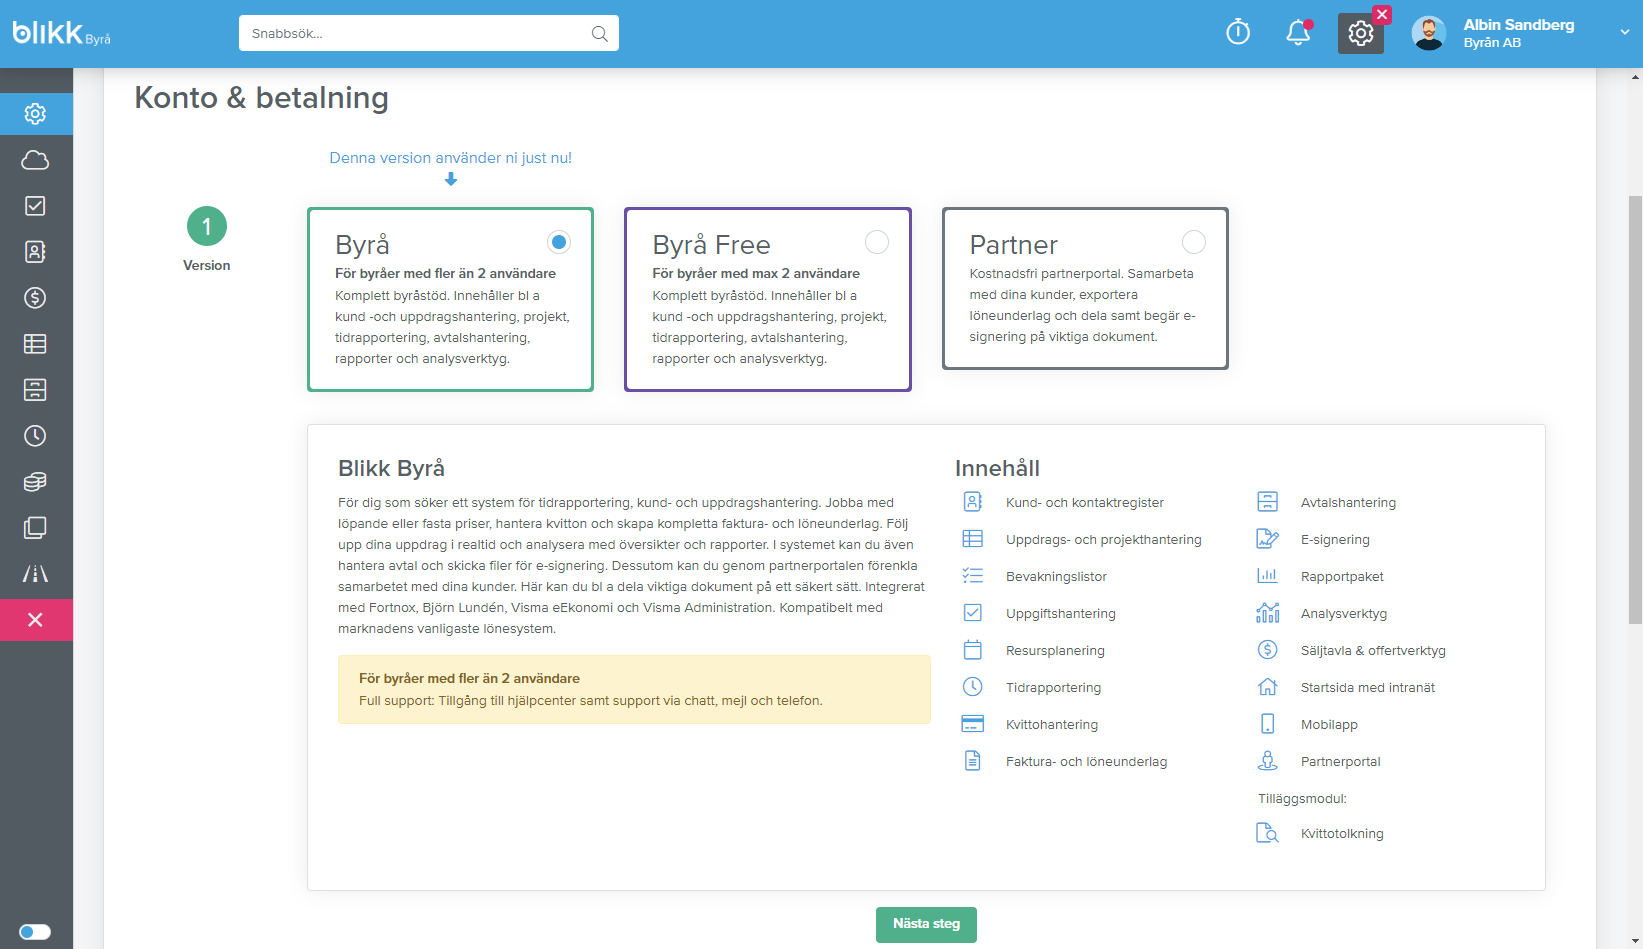
Task: Focus the Snabbsök search field
Action: [429, 33]
